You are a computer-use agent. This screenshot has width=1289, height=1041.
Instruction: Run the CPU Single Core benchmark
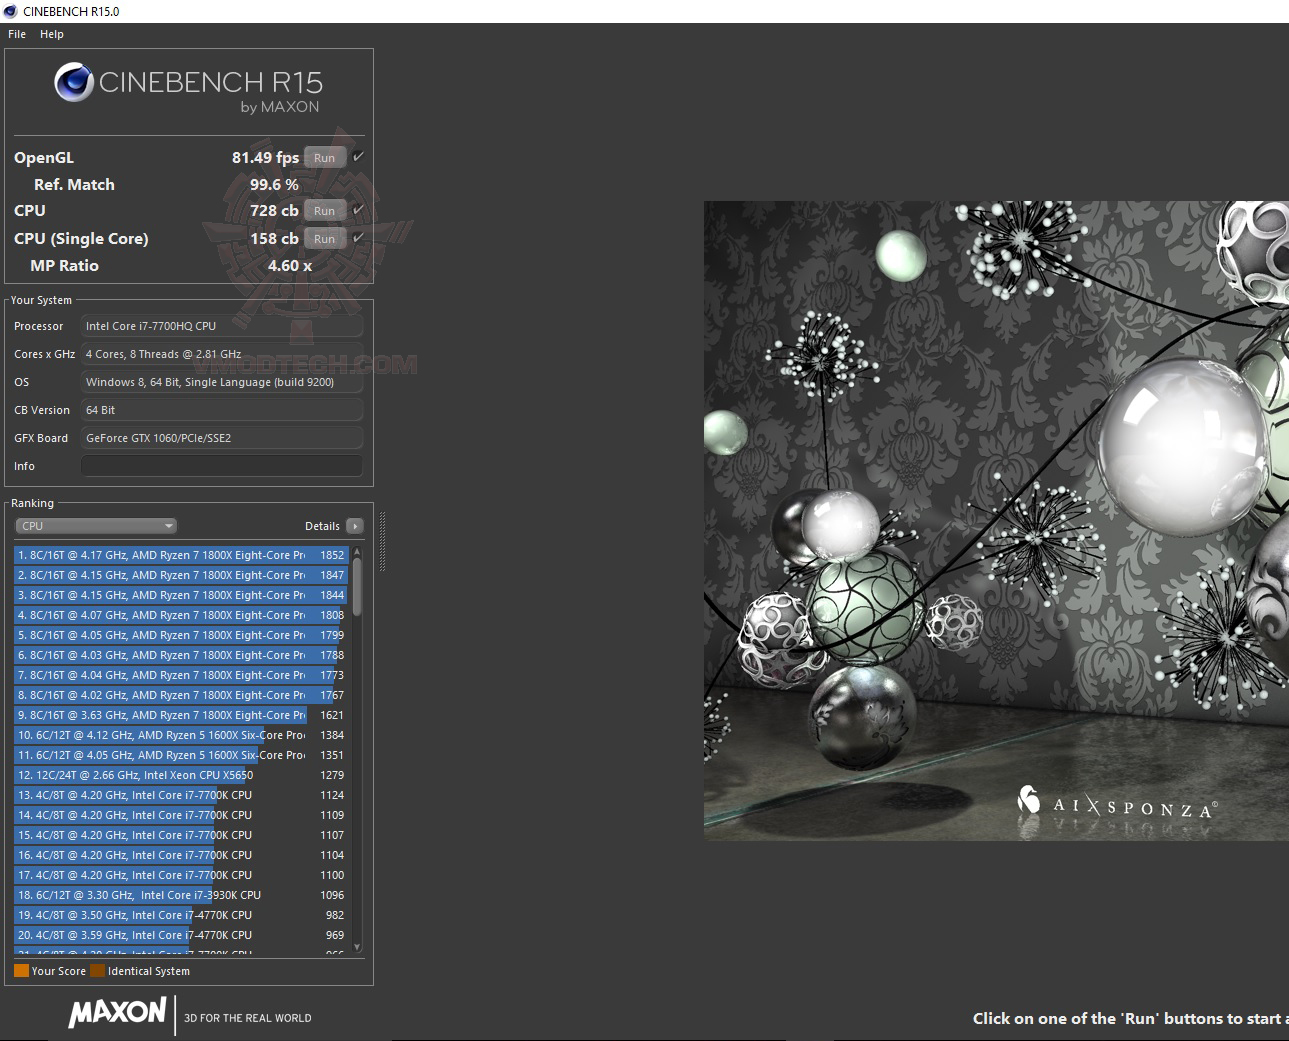325,239
